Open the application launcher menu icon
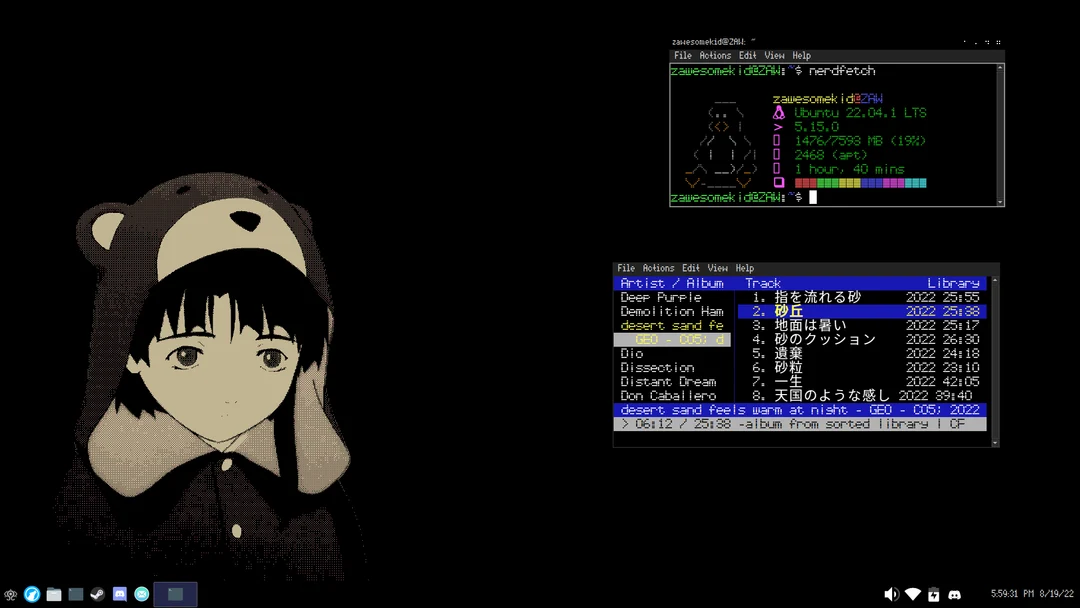Viewport: 1080px width, 608px height. point(10,595)
